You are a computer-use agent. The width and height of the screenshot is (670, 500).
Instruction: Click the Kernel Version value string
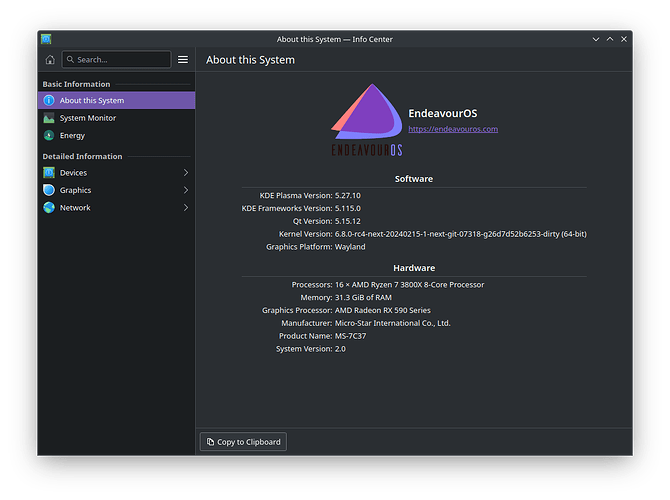click(x=461, y=234)
